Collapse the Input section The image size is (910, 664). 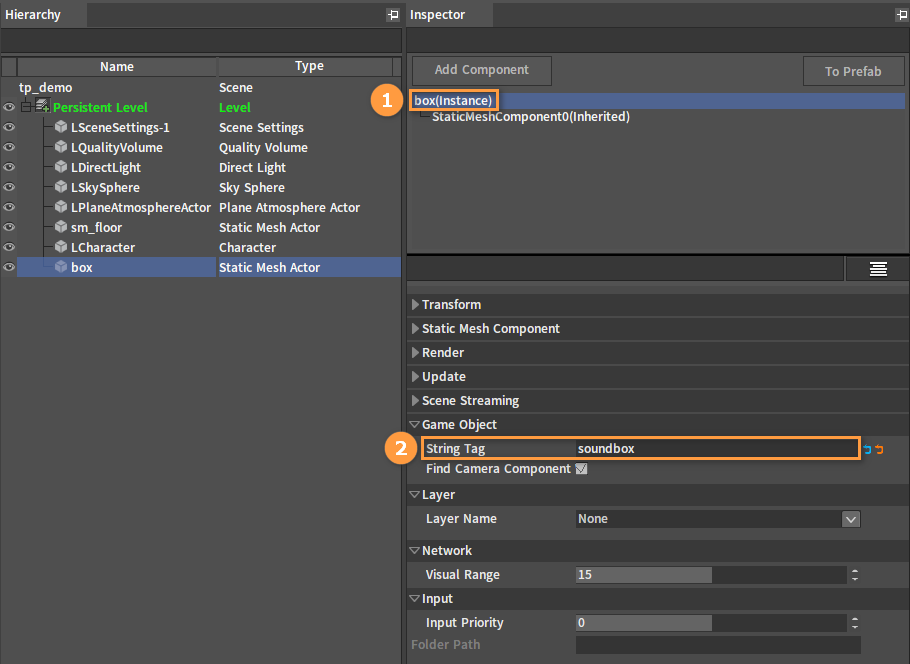[414, 598]
